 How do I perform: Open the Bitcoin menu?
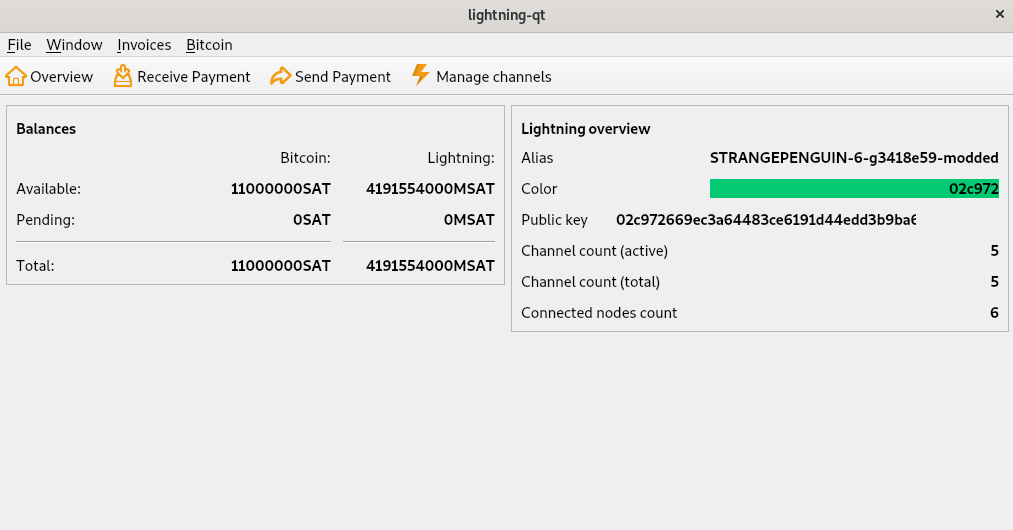209,45
